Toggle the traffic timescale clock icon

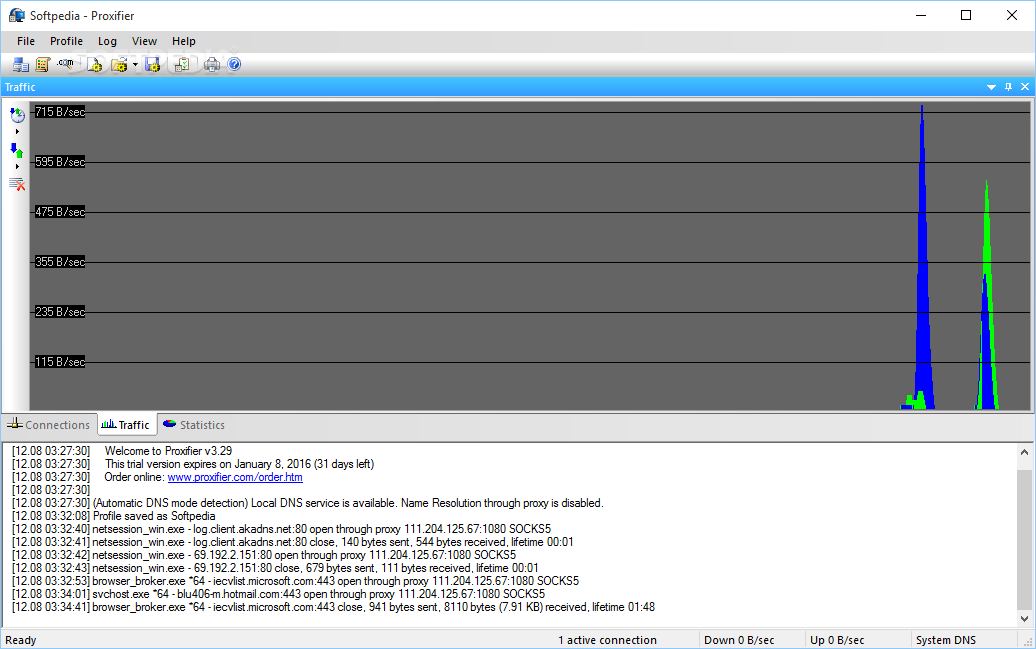[17, 116]
